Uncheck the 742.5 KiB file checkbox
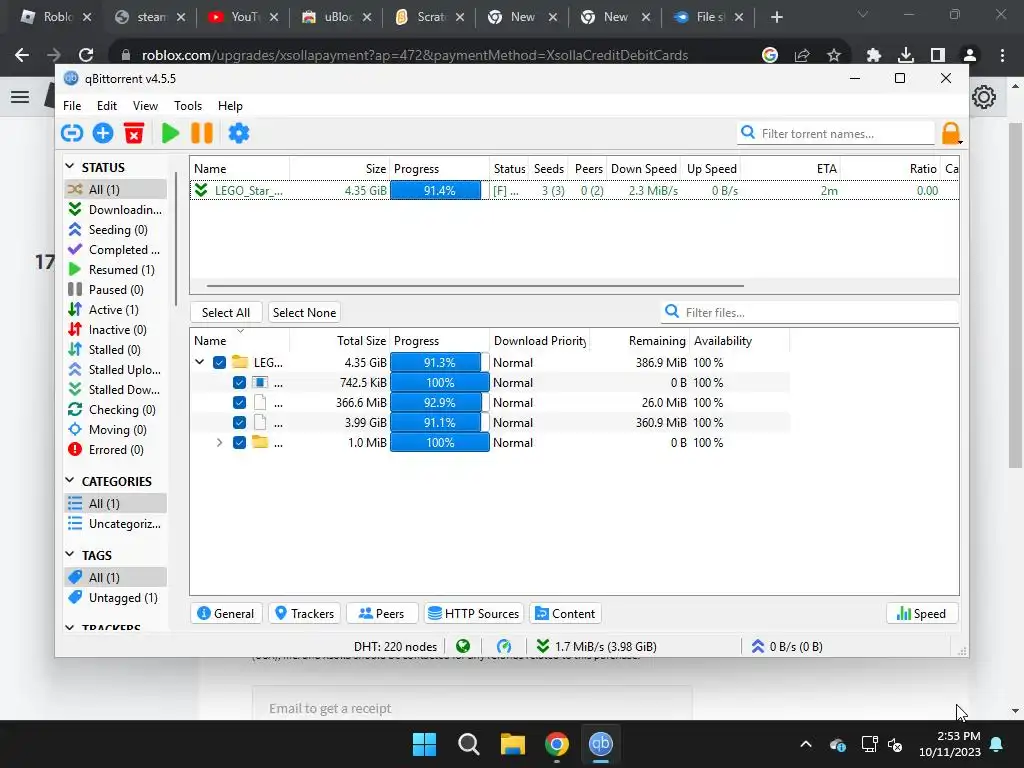The image size is (1024, 768). click(240, 383)
